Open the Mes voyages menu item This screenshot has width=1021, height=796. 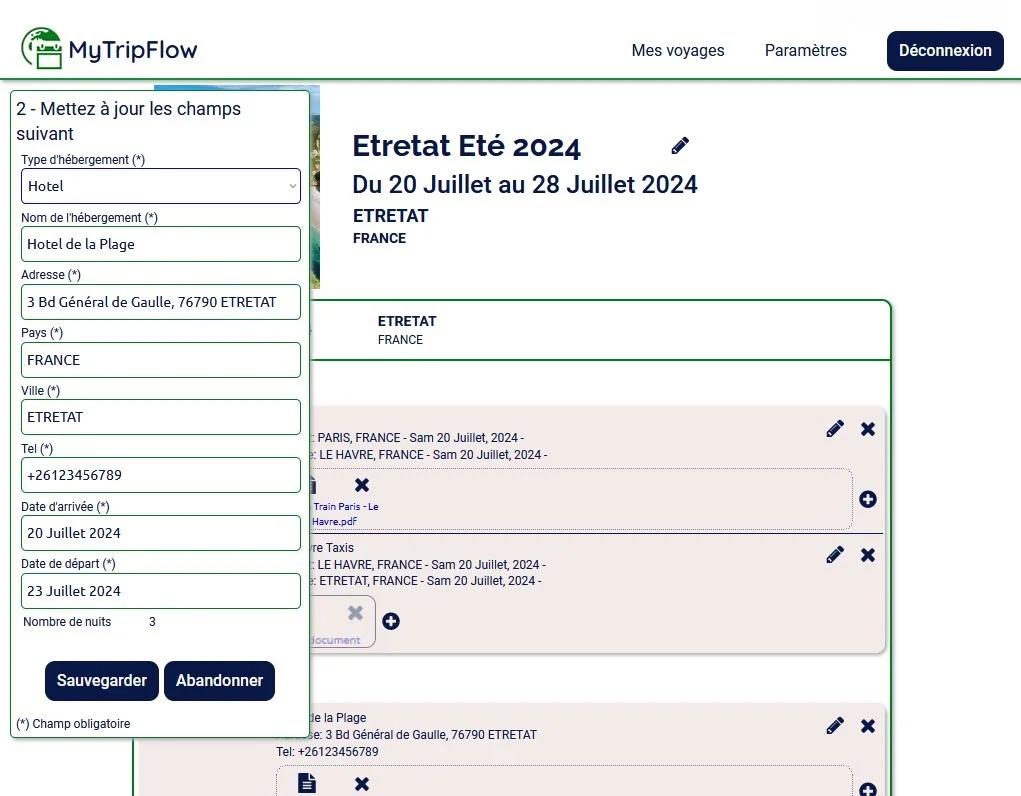coord(678,51)
